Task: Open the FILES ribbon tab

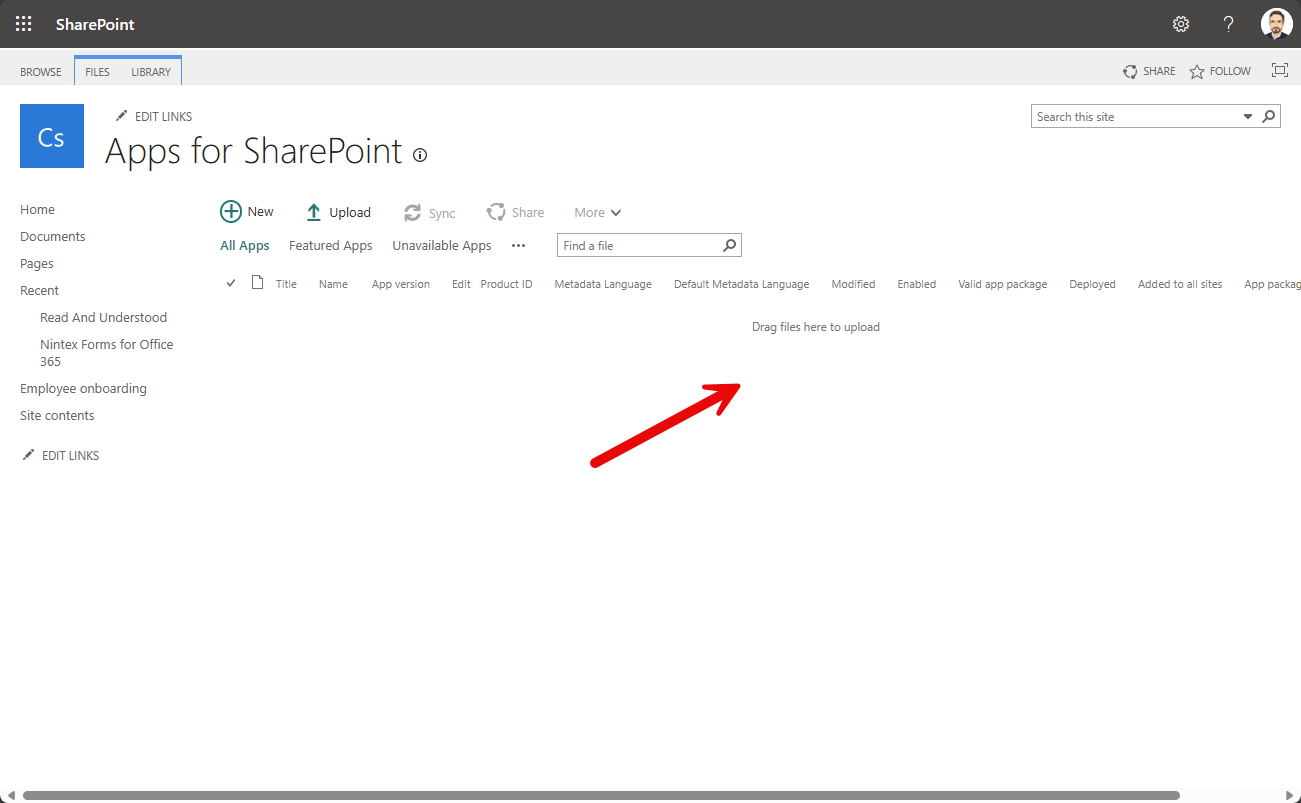Action: tap(97, 72)
